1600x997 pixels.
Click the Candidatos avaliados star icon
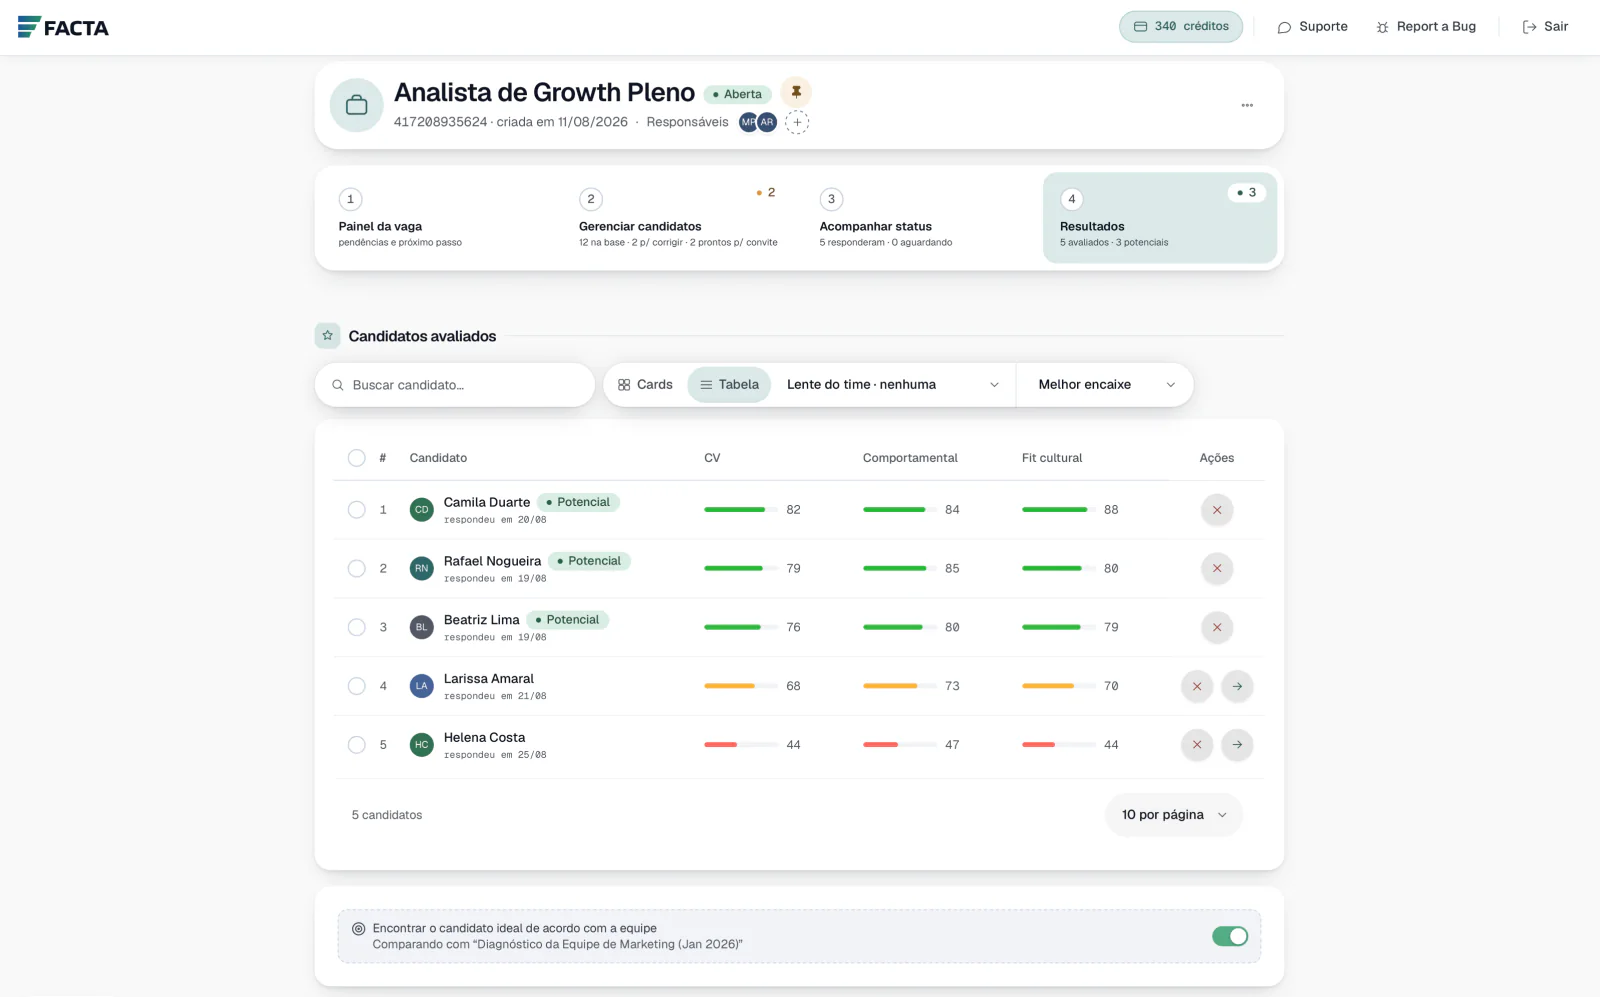[327, 336]
